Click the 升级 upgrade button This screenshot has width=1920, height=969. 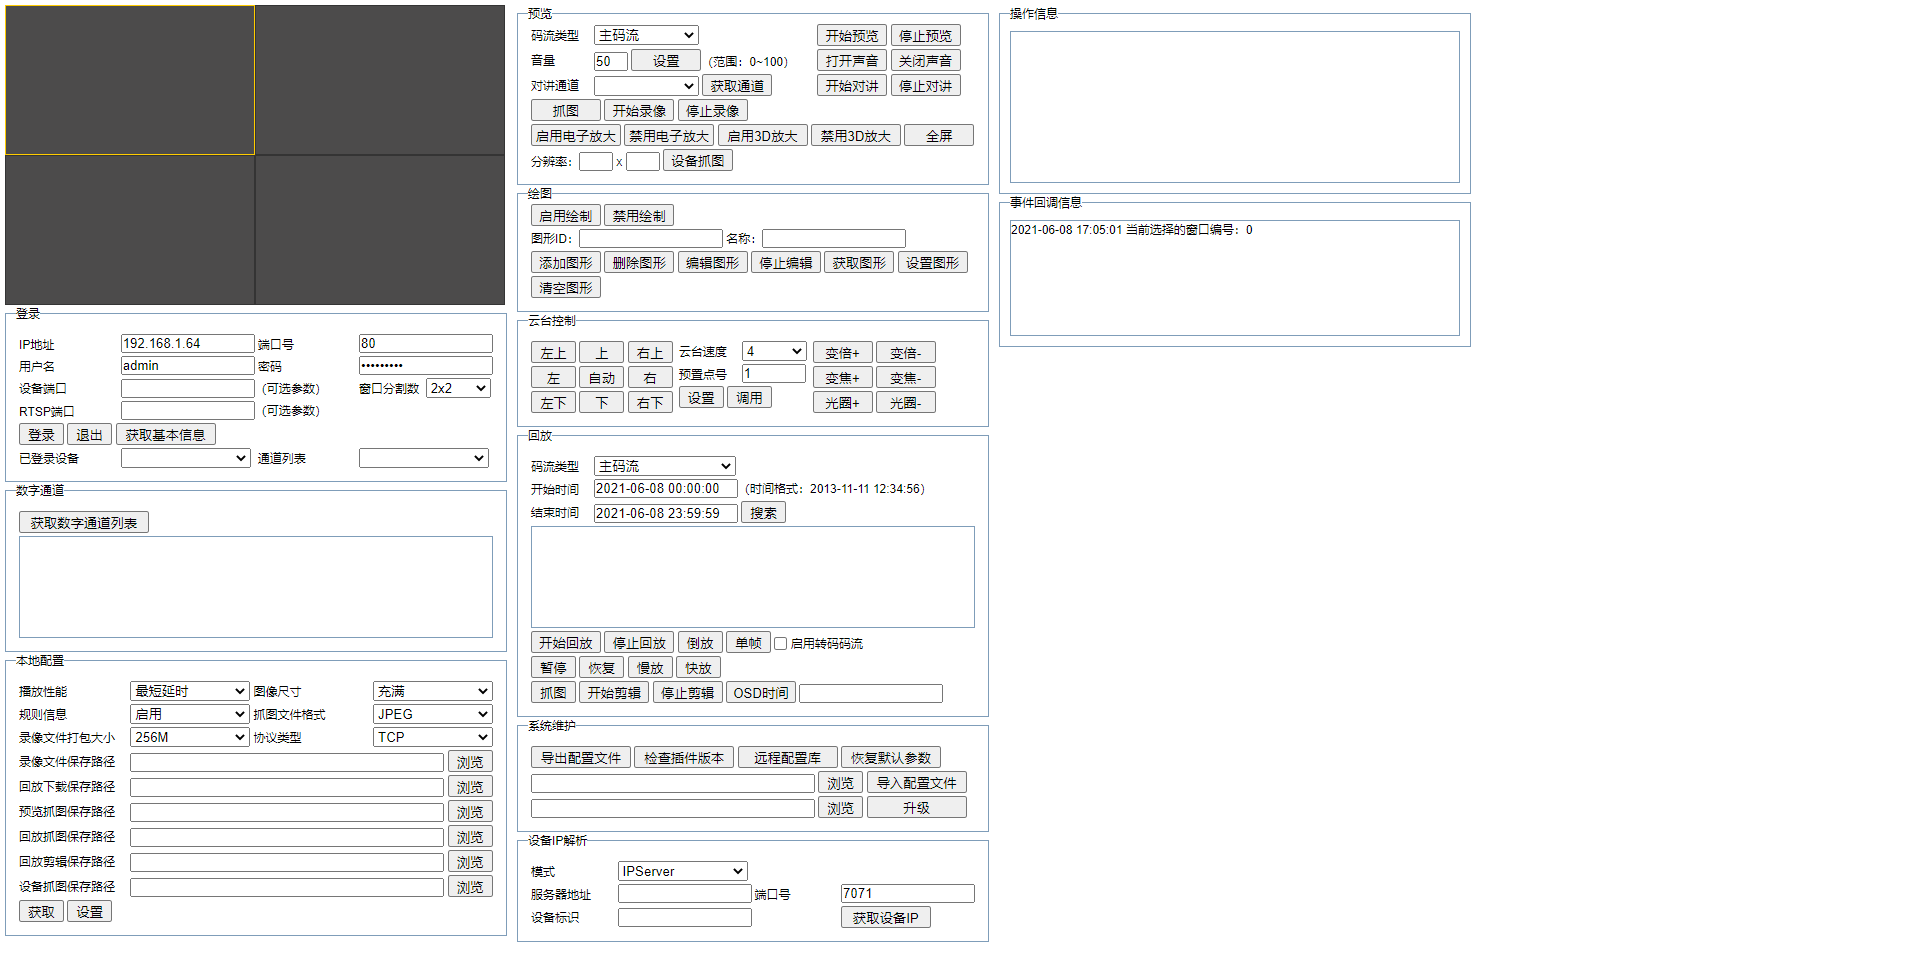point(915,807)
